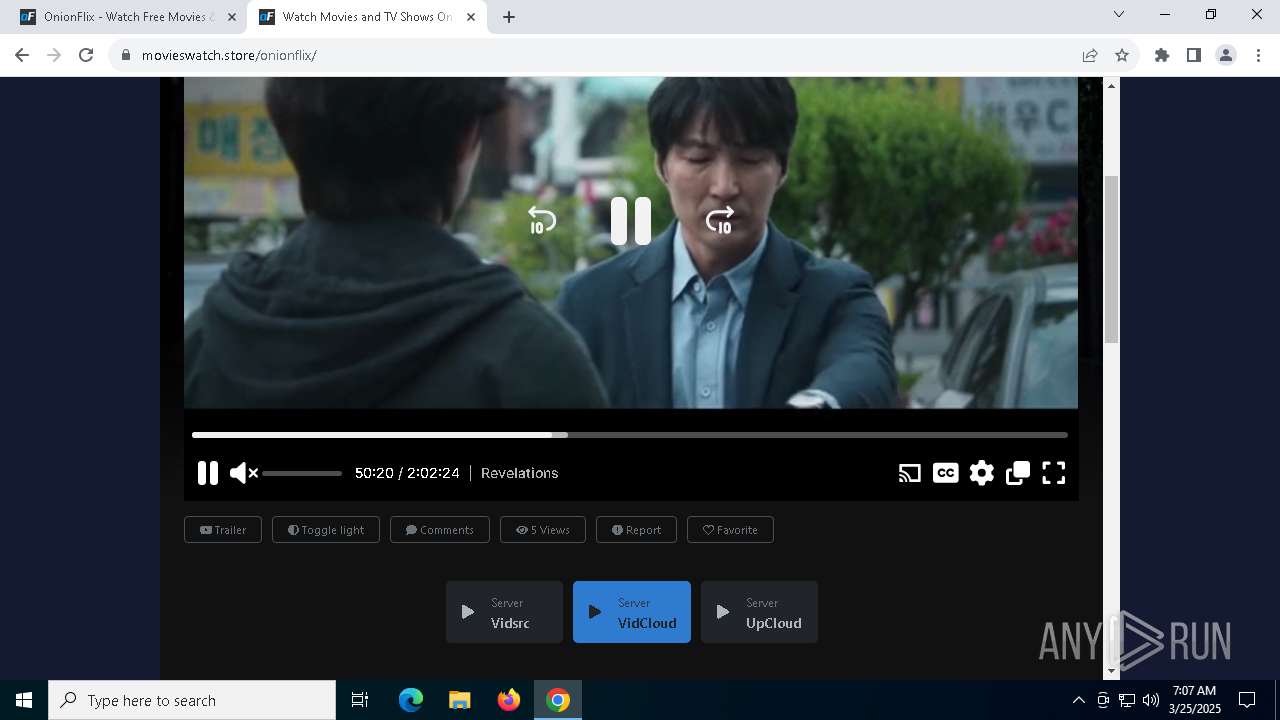
Task: Open the Comments section button
Action: coord(440,530)
